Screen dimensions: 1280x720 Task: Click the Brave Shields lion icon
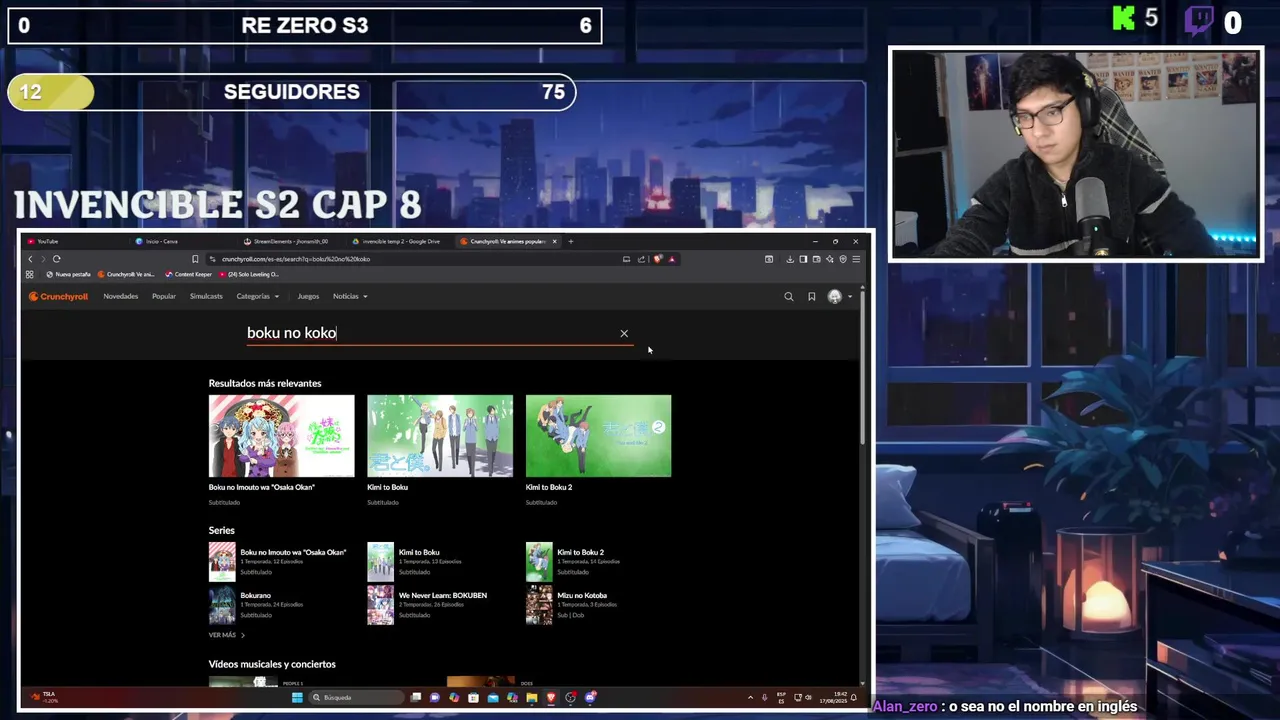(x=657, y=259)
